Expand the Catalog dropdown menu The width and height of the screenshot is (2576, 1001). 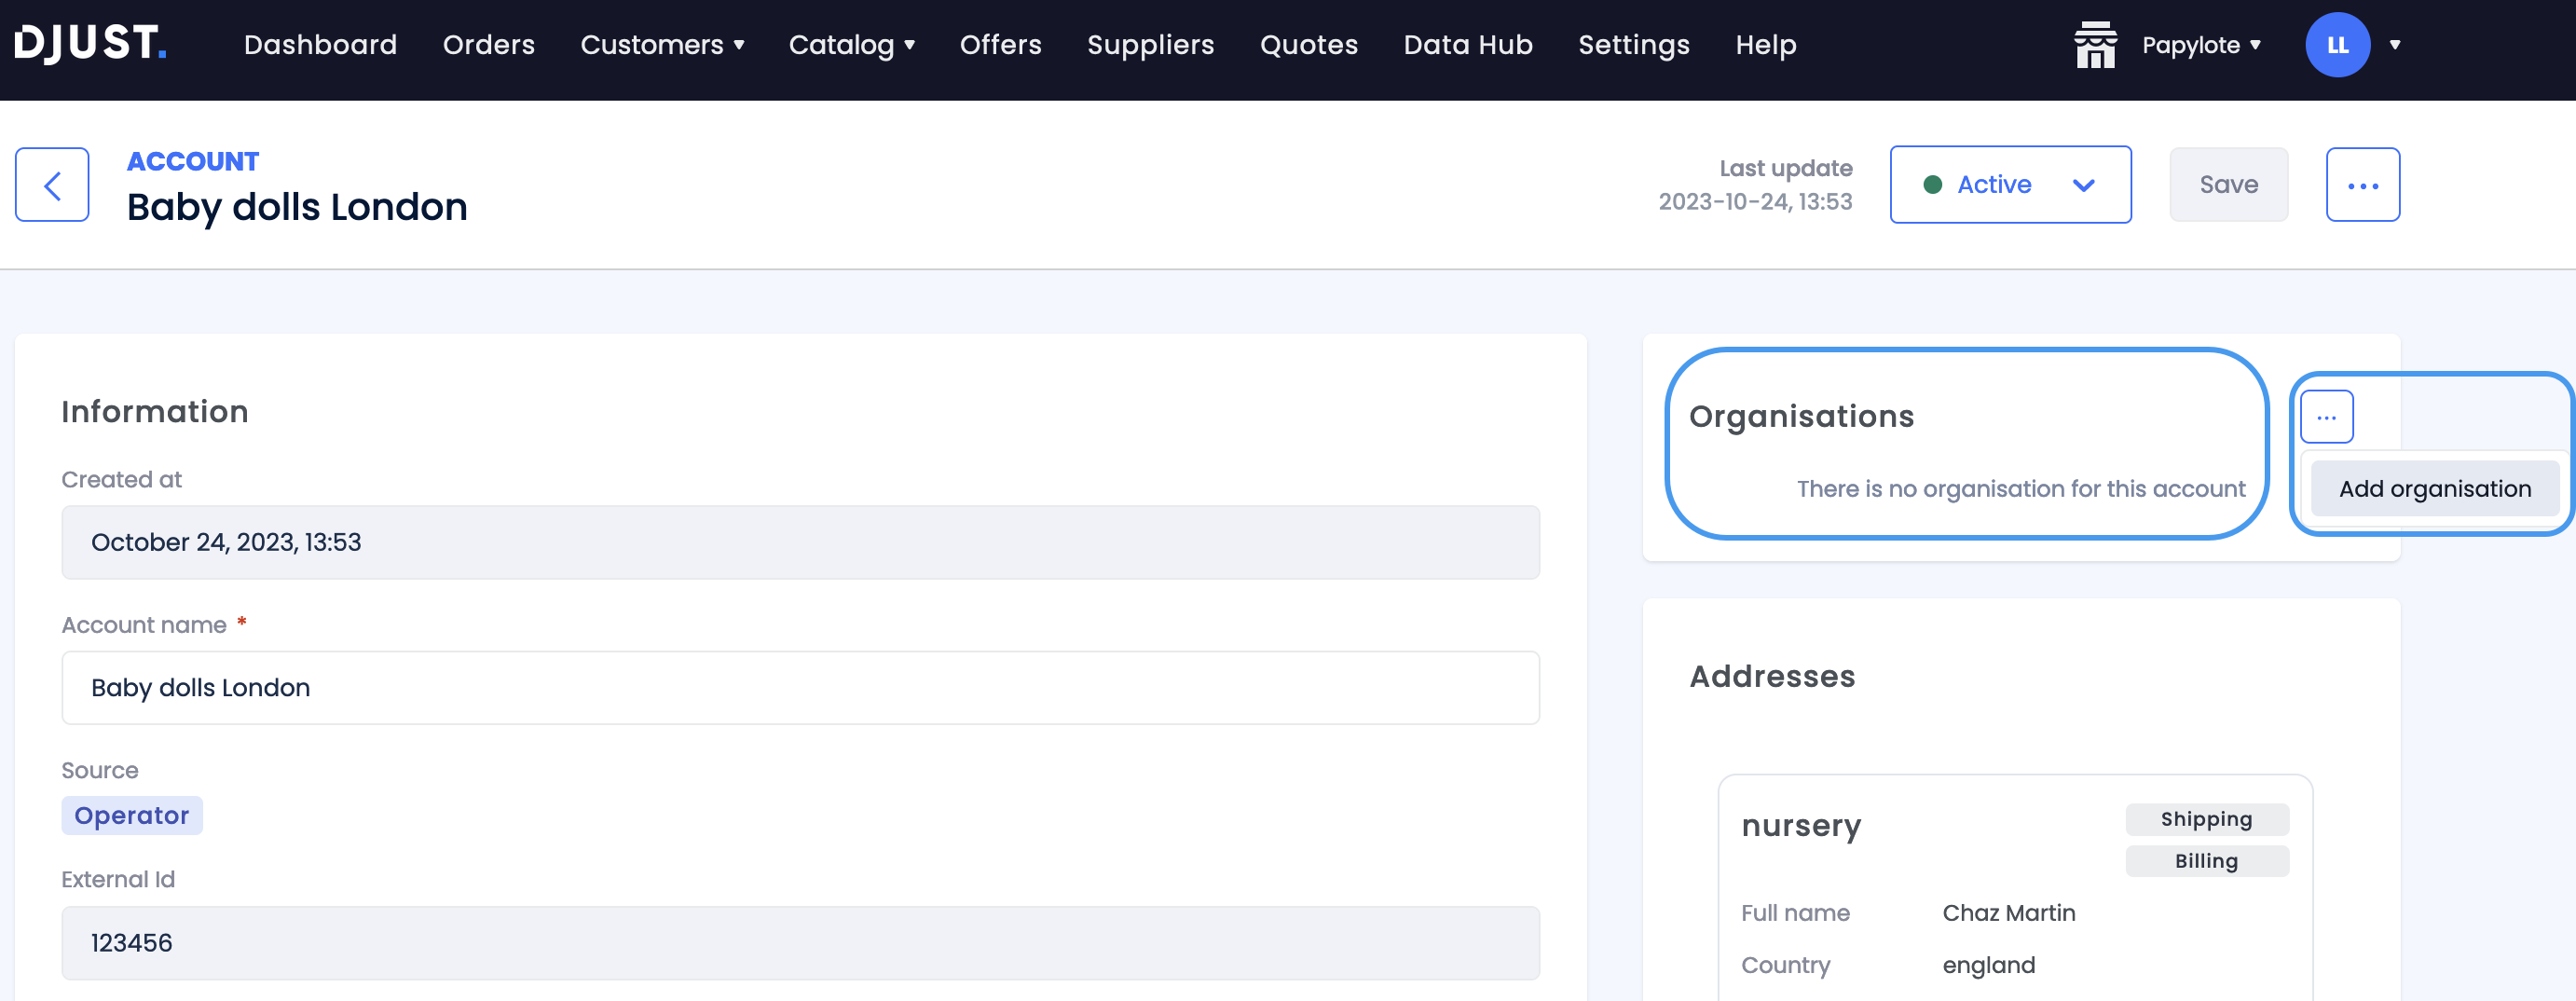(x=852, y=44)
